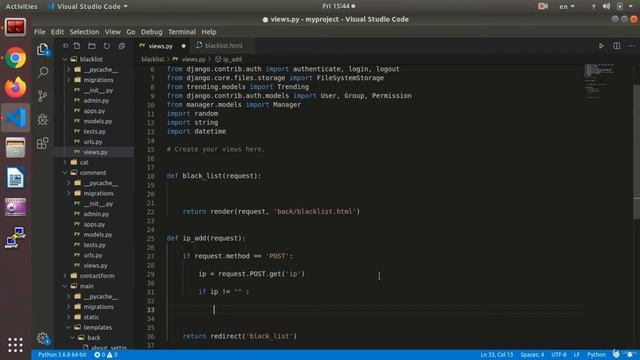Collapse the templates folder

click(x=68, y=327)
